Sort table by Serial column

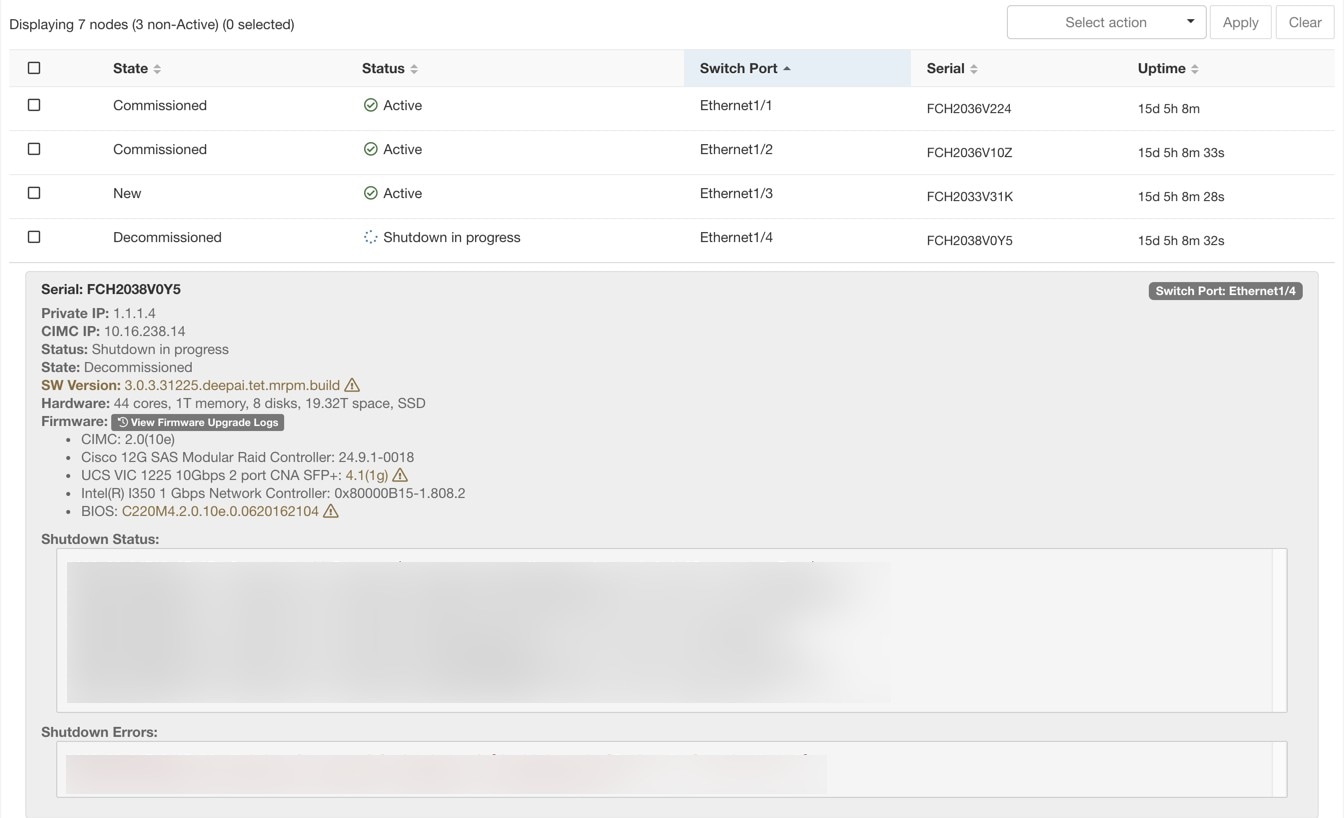tap(952, 68)
